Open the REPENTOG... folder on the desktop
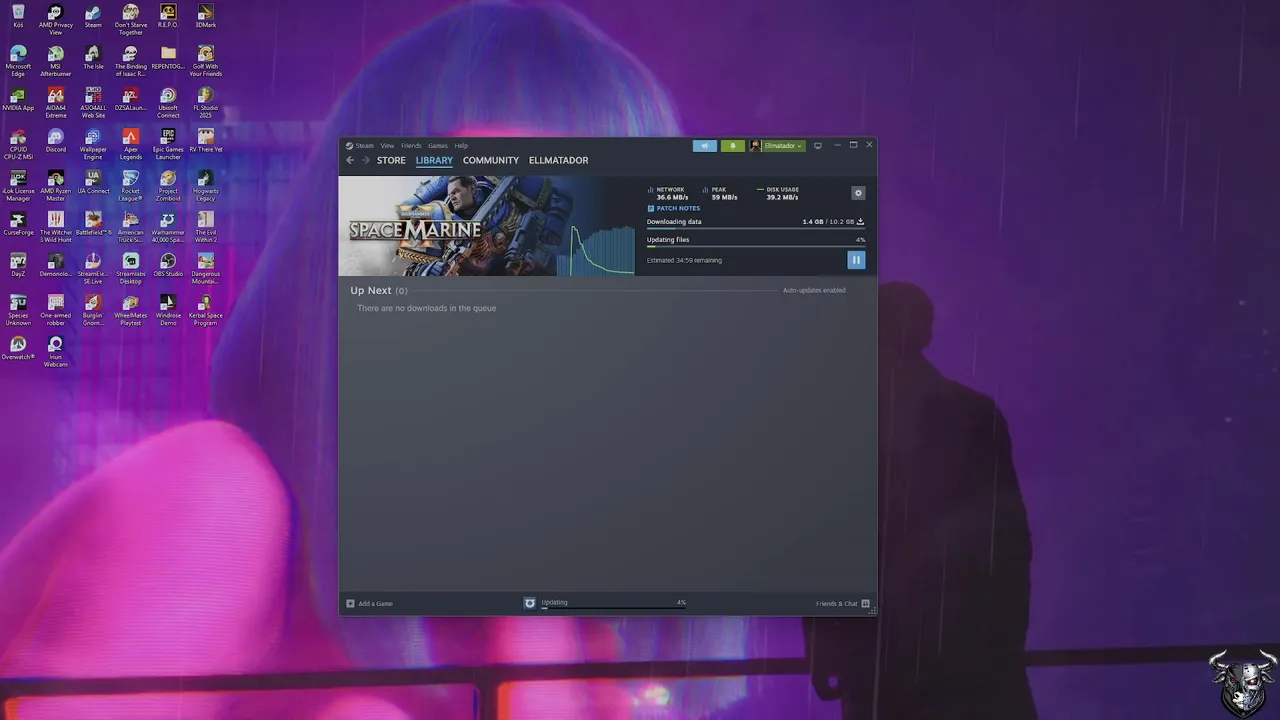Image resolution: width=1280 pixels, height=720 pixels. point(168,58)
